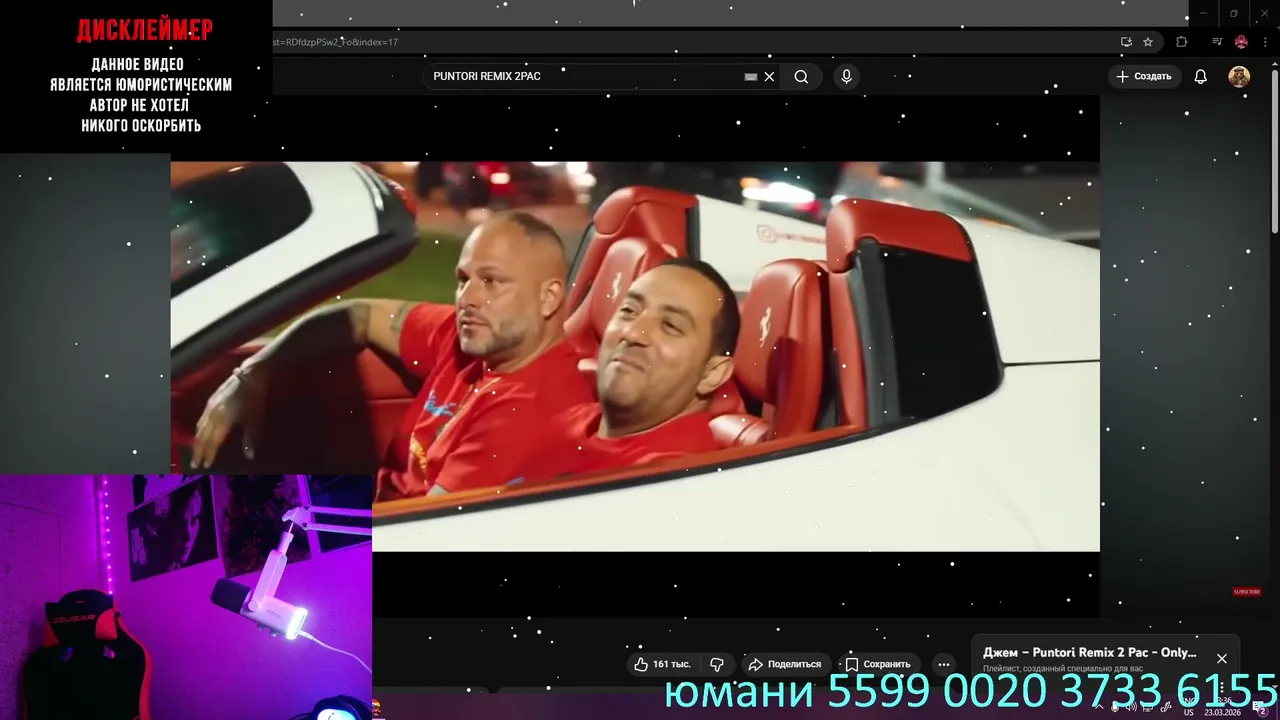Click the scrollbar up arrow
This screenshot has width=1280, height=720.
click(1274, 62)
